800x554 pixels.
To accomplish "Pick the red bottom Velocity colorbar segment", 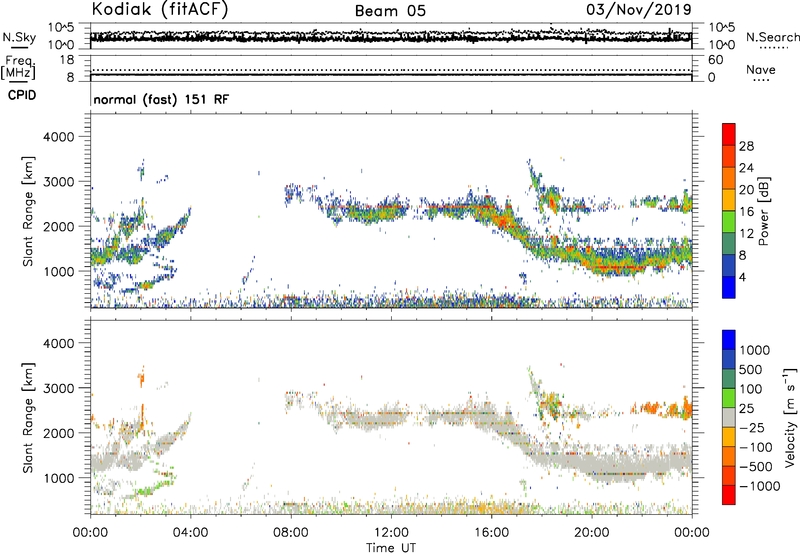I will (x=729, y=495).
